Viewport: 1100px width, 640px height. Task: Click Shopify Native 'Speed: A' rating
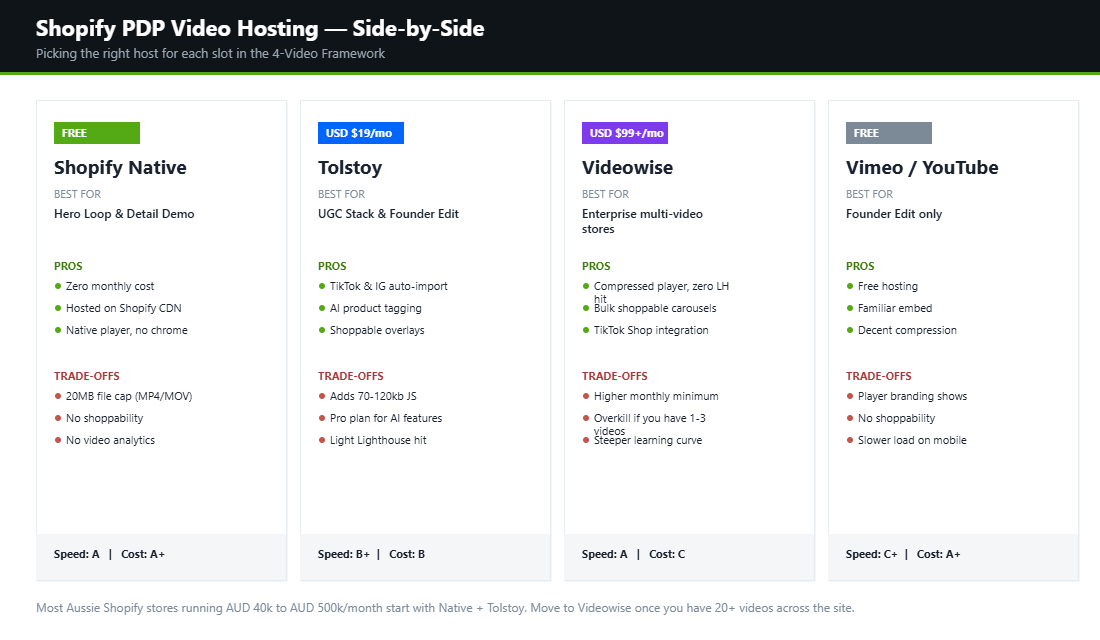pyautogui.click(x=76, y=554)
